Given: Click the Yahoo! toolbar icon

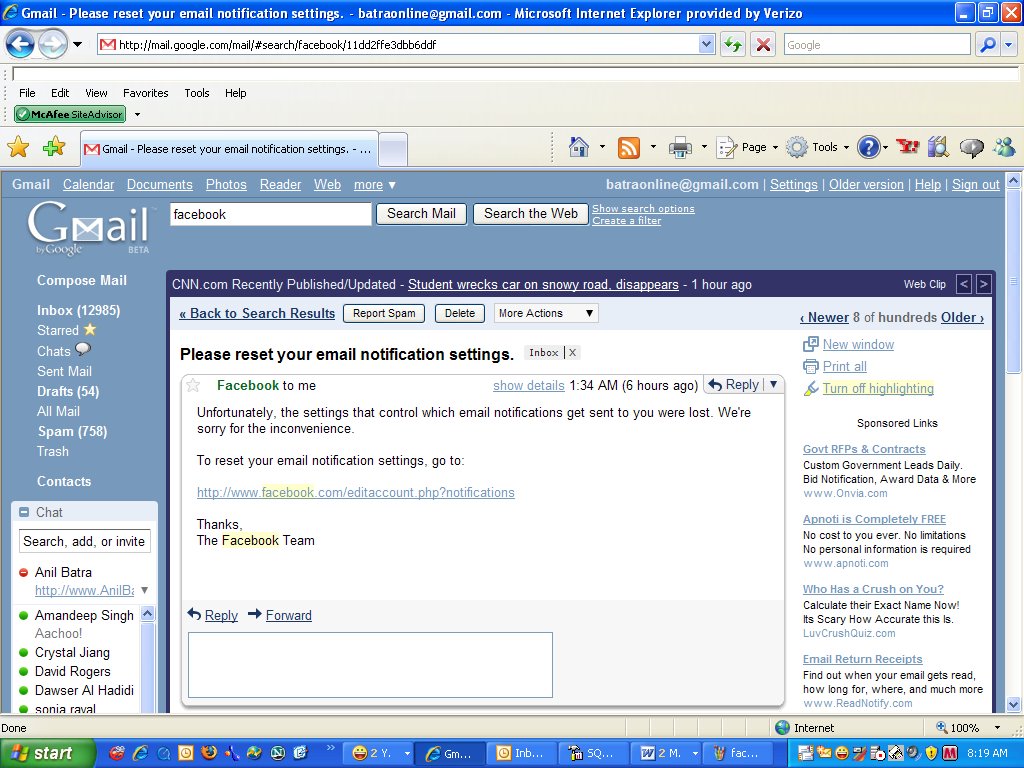Looking at the screenshot, I should [x=907, y=146].
